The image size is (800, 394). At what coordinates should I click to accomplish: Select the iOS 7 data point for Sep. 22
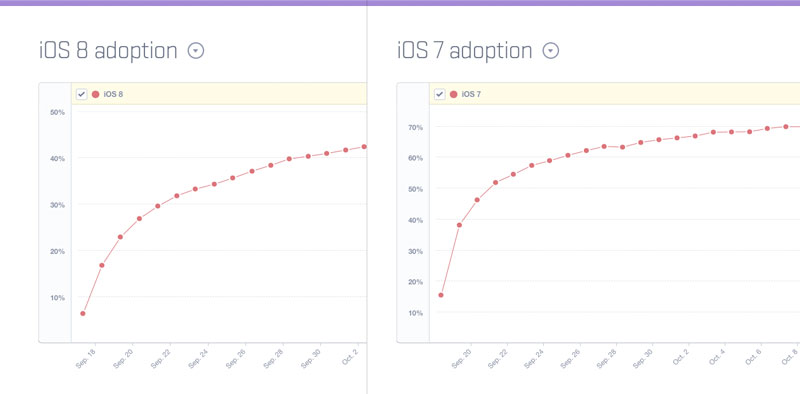tap(513, 174)
